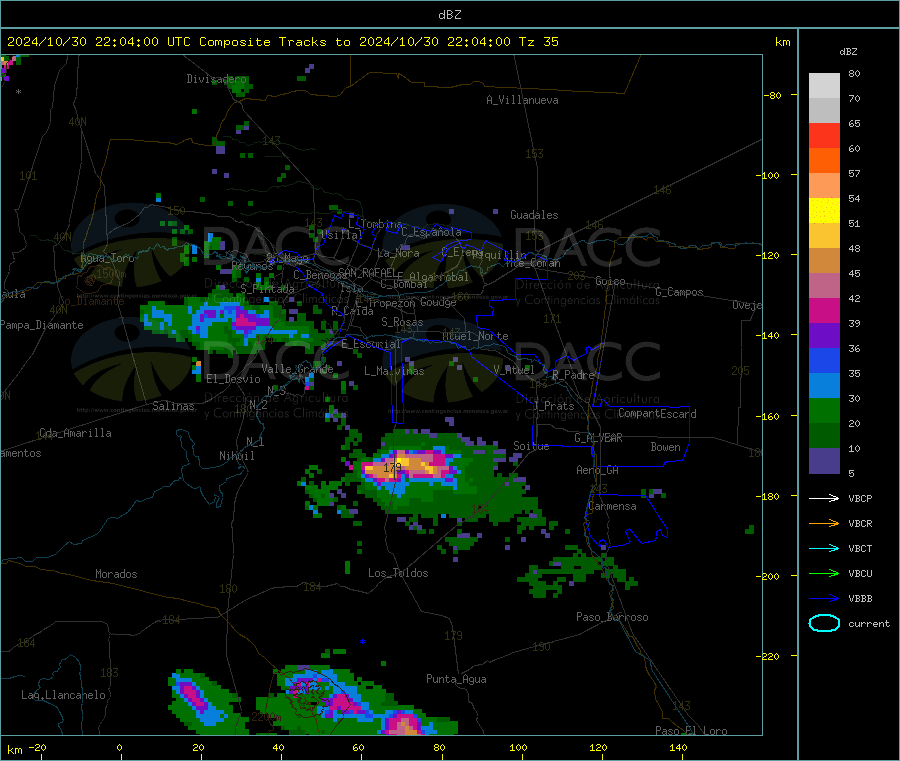Image resolution: width=900 pixels, height=761 pixels.
Task: Click the 'VBCT' legend label
Action: tap(860, 549)
